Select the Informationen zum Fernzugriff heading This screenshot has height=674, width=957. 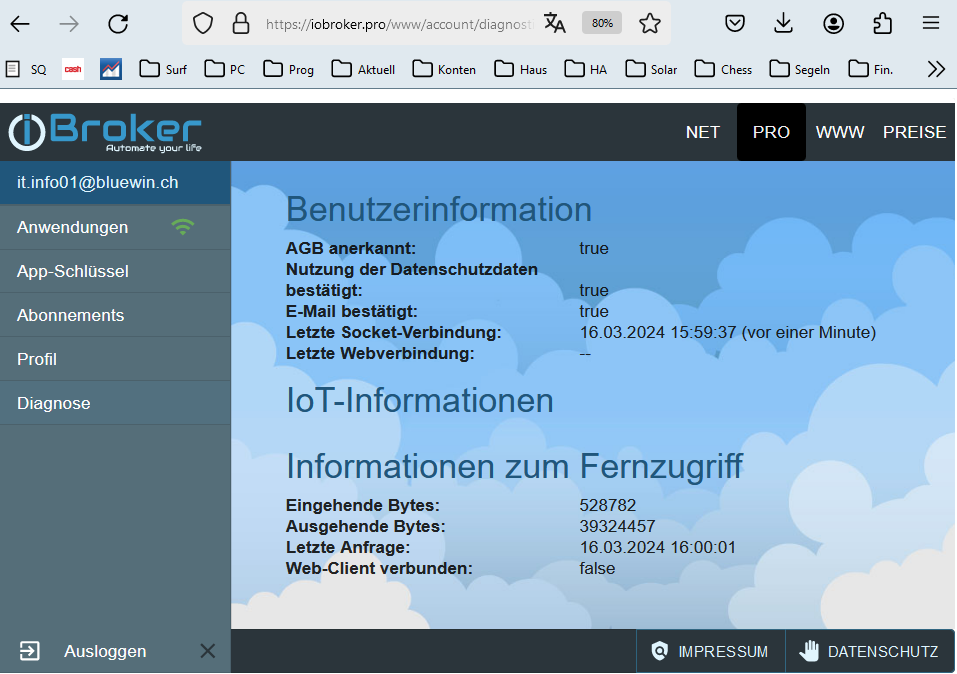point(515,466)
